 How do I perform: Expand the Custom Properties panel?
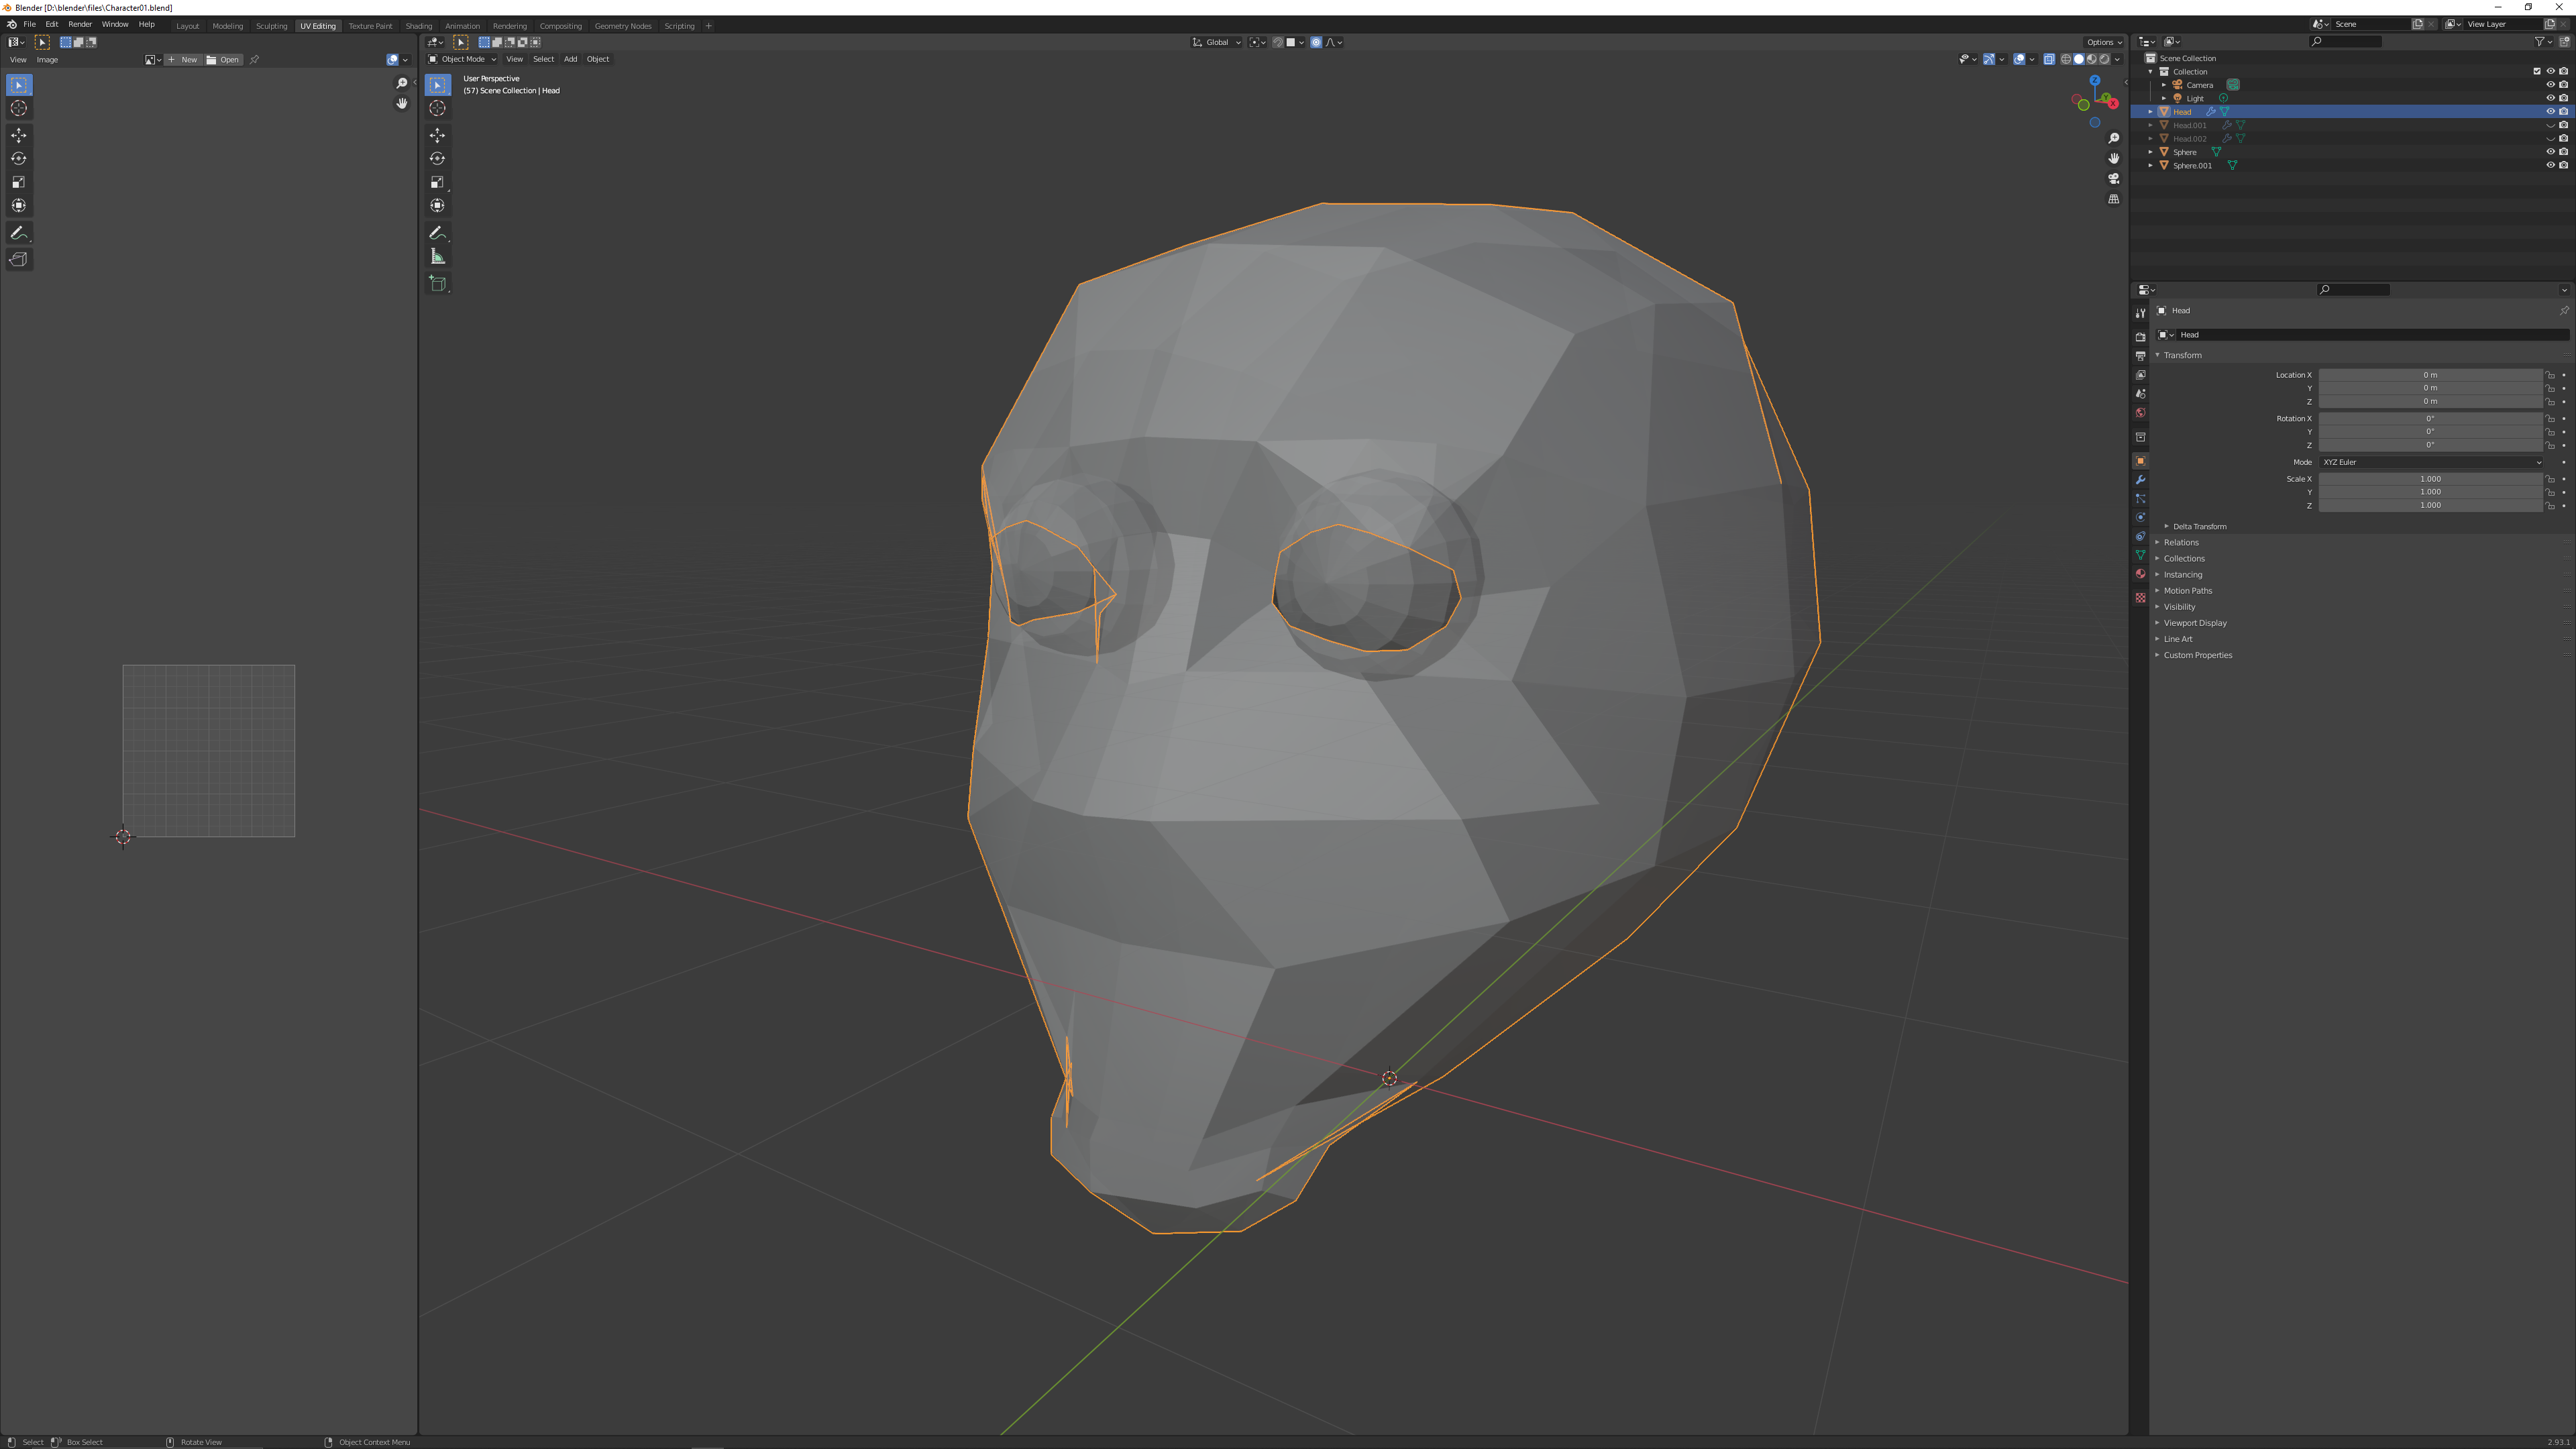point(2197,655)
